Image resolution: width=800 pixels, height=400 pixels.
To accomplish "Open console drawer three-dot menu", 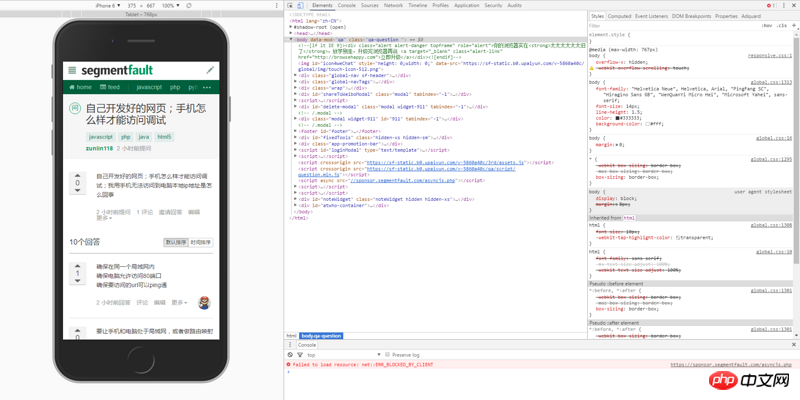I will point(290,345).
